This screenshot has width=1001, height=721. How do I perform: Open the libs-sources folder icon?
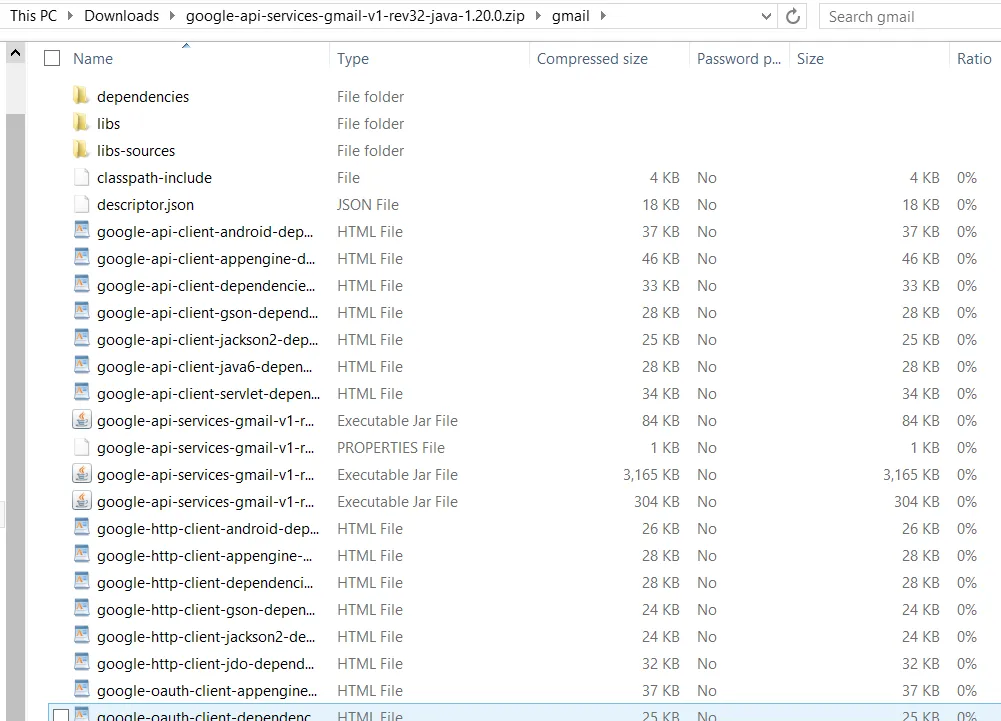point(81,150)
